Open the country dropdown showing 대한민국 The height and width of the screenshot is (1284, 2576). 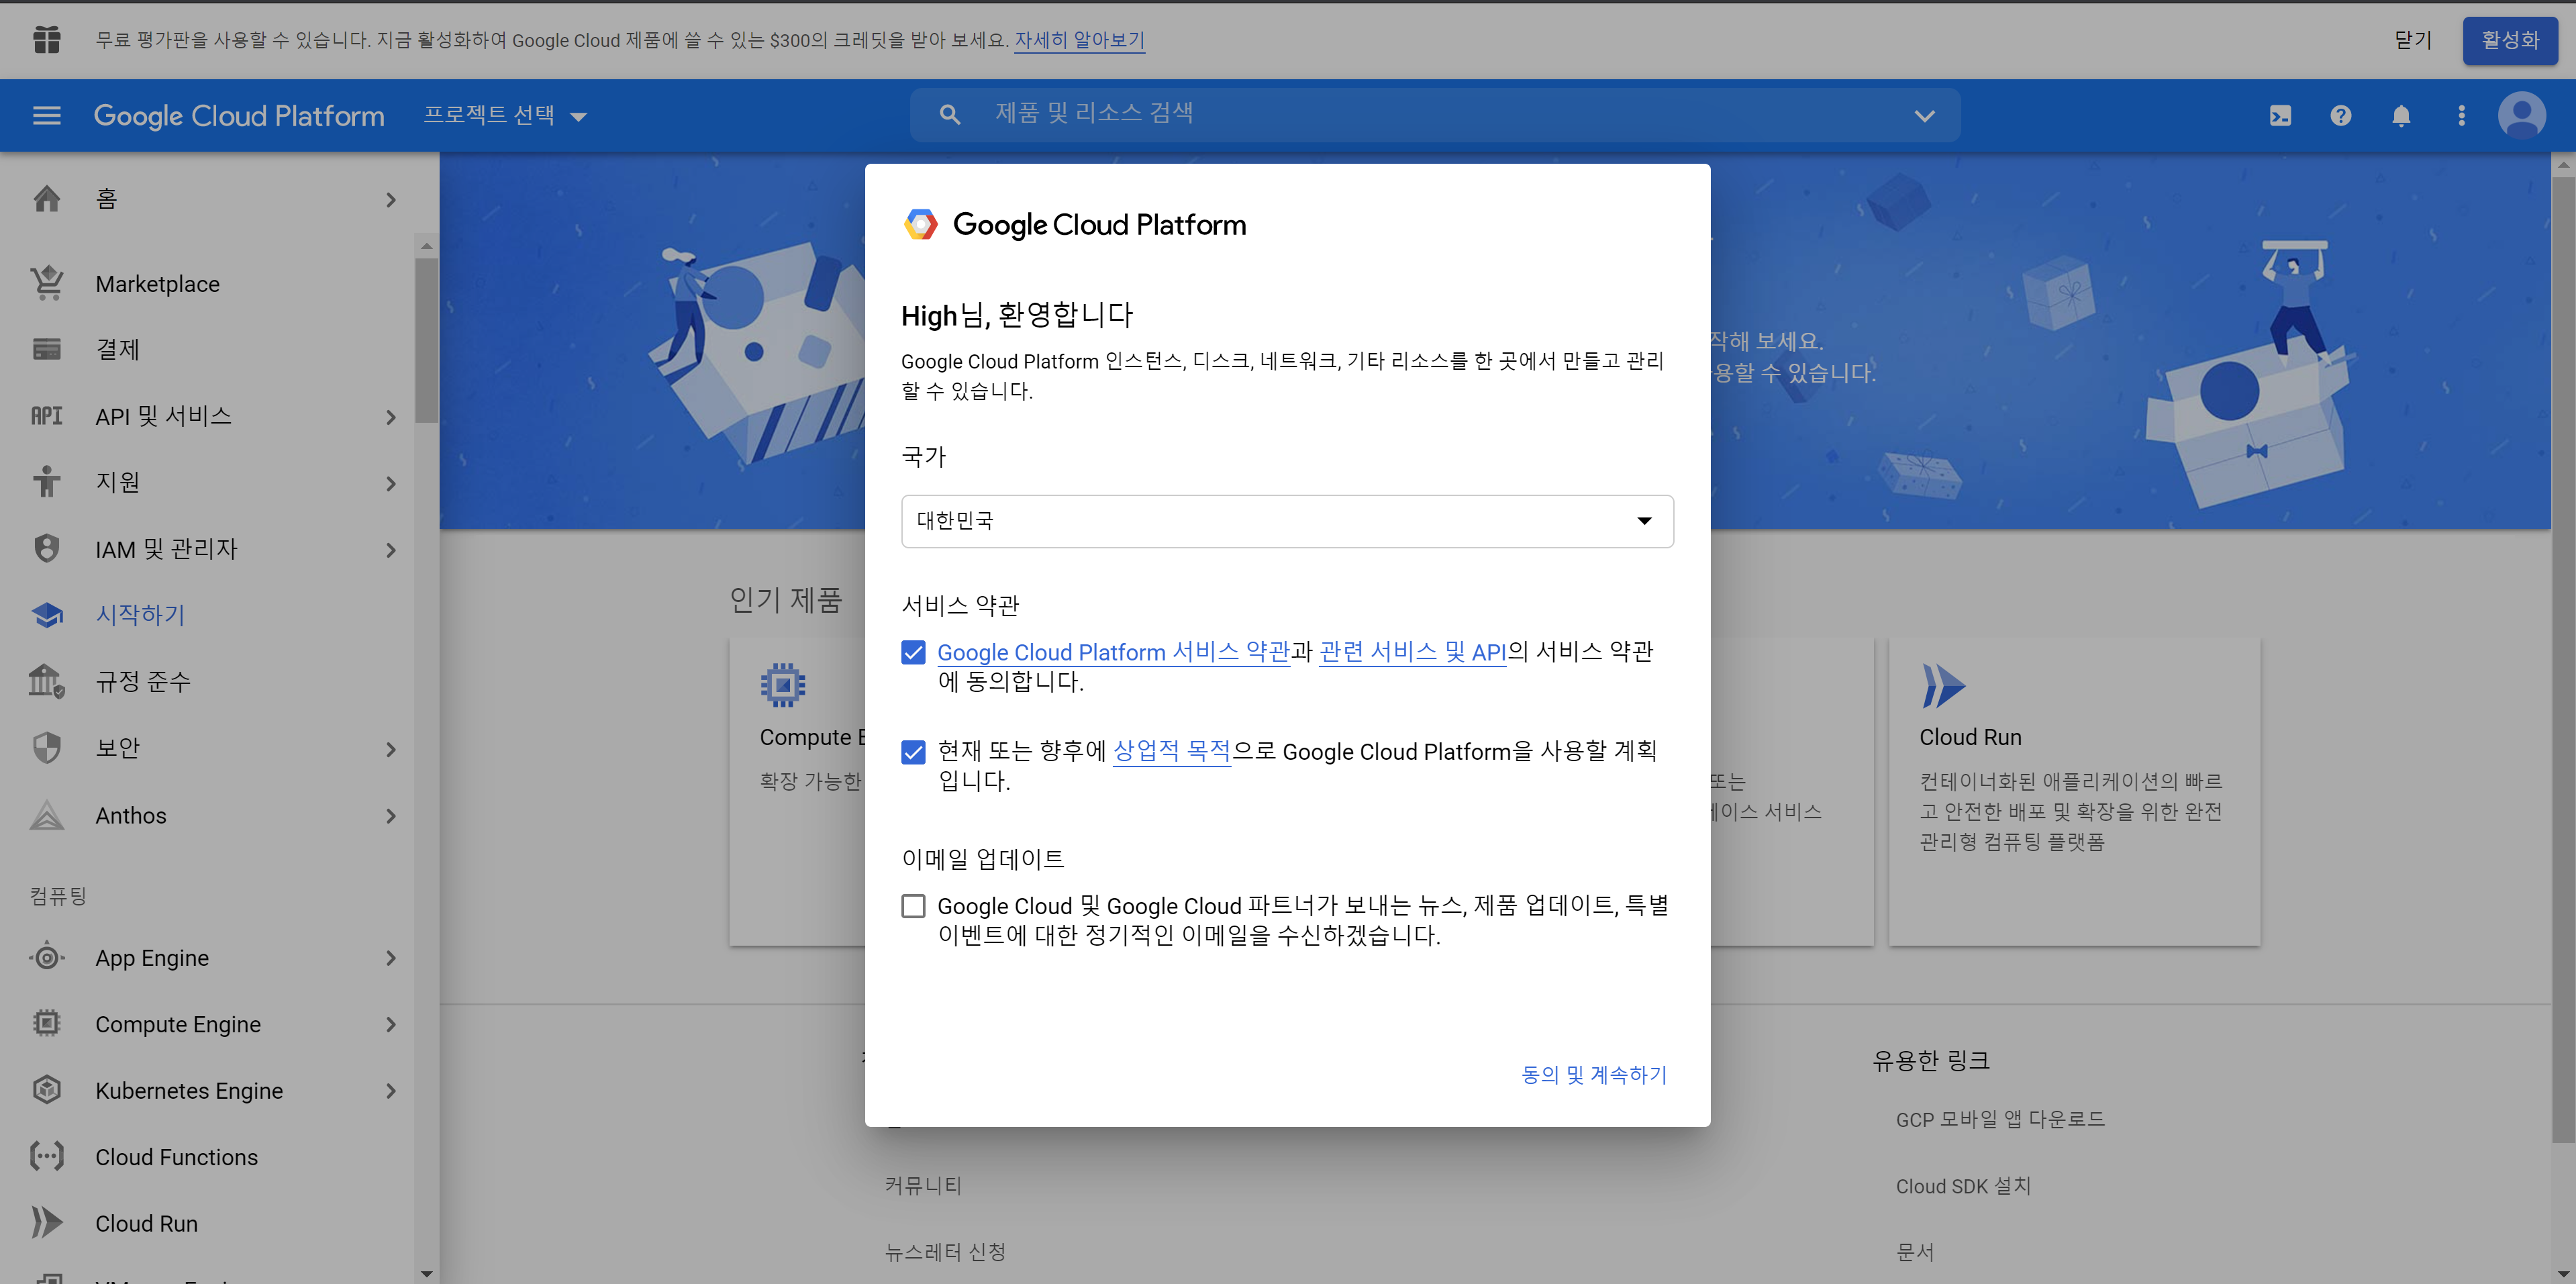coord(1287,521)
